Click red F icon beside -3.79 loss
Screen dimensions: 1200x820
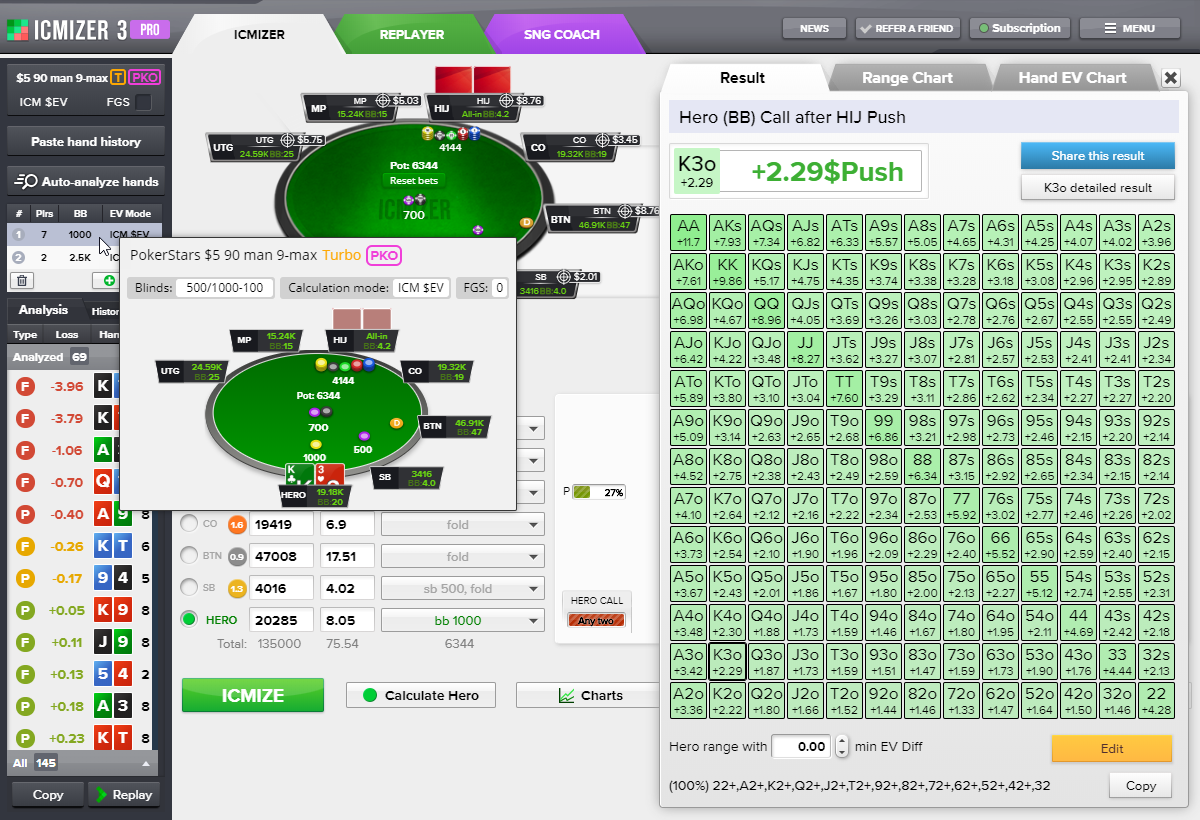tap(28, 419)
